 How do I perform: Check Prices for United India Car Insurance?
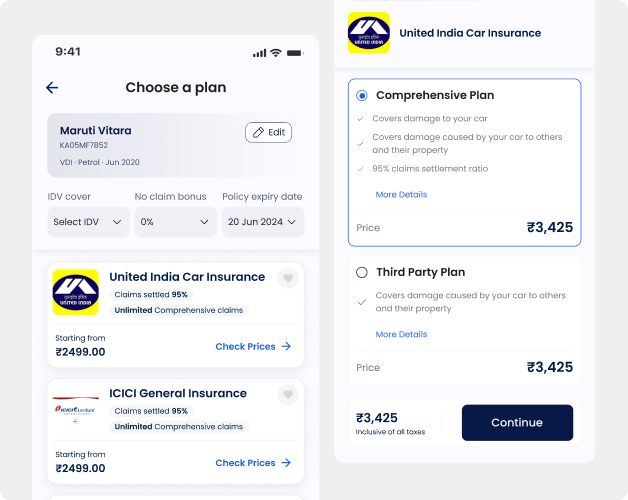tap(253, 346)
